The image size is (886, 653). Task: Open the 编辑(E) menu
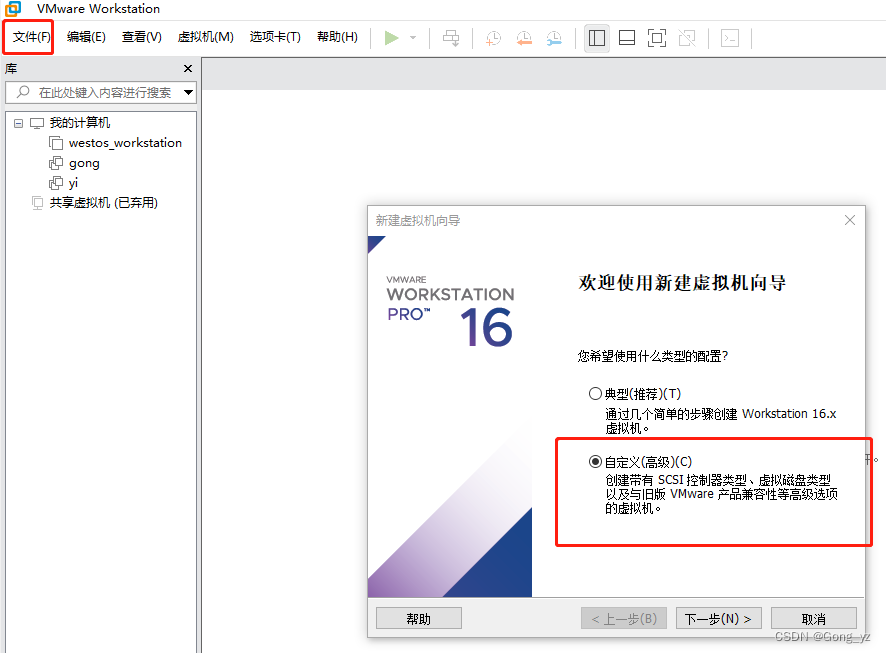[x=86, y=37]
